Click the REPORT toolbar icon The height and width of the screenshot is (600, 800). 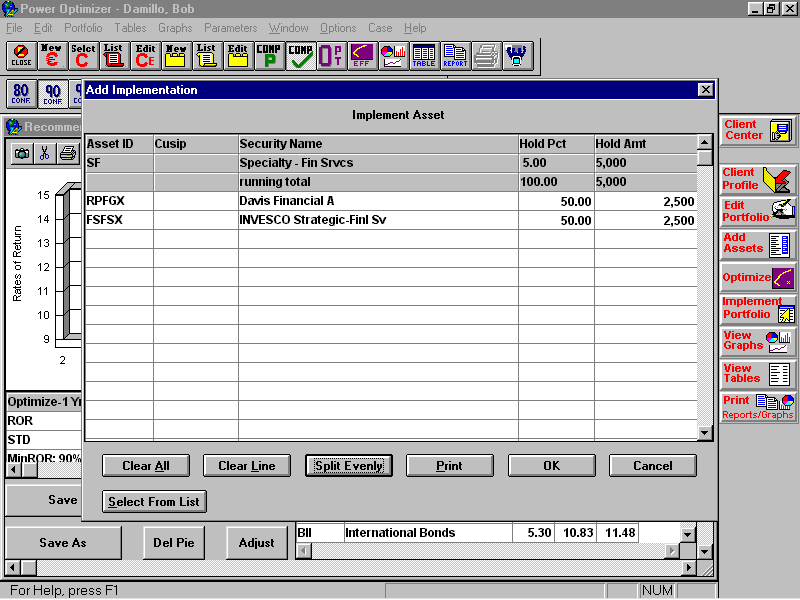click(x=454, y=56)
